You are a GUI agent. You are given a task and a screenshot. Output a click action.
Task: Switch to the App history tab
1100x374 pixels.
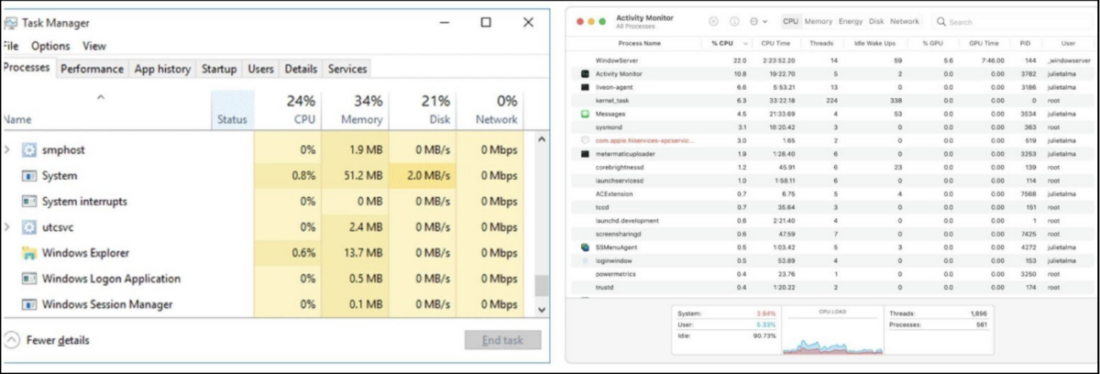coord(163,69)
